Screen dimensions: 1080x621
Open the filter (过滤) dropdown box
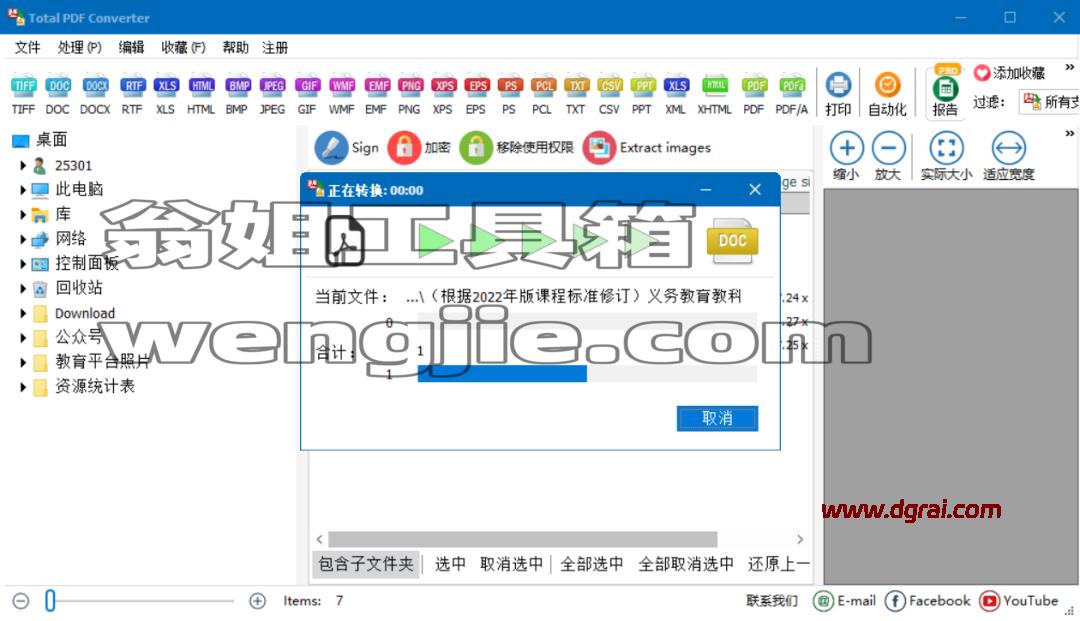click(x=1049, y=103)
